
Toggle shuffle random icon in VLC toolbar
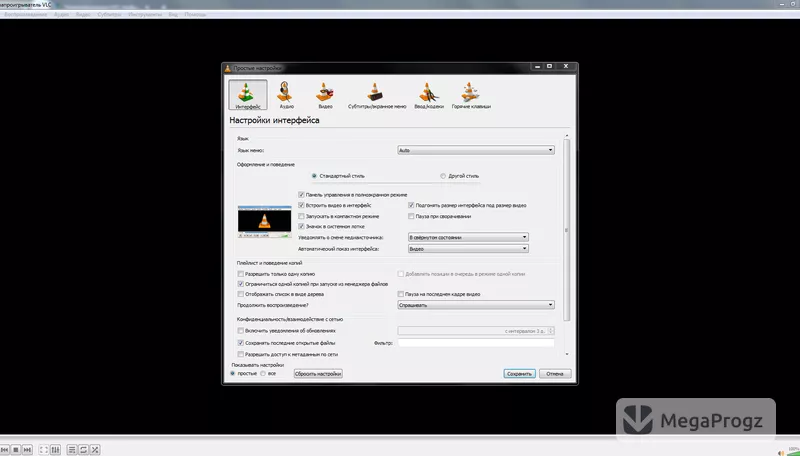(x=95, y=449)
